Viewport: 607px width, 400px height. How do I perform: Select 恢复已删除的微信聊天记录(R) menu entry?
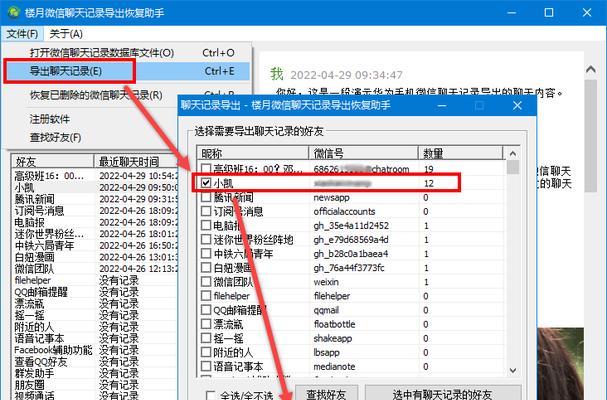pyautogui.click(x=96, y=95)
